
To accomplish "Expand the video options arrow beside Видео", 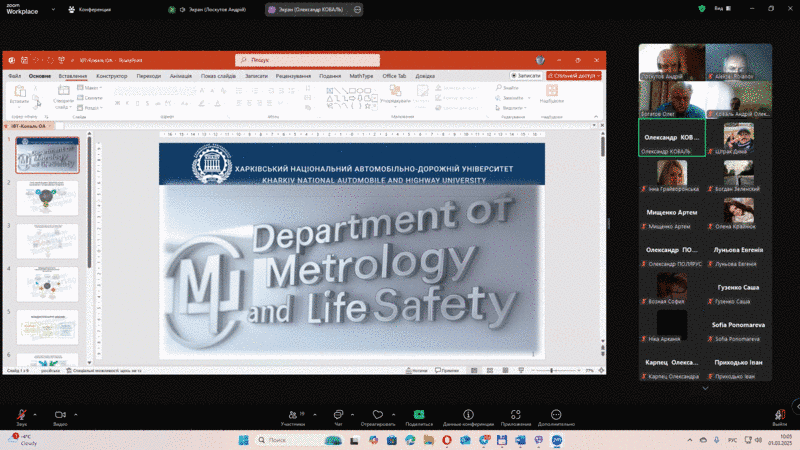I will click(76, 415).
